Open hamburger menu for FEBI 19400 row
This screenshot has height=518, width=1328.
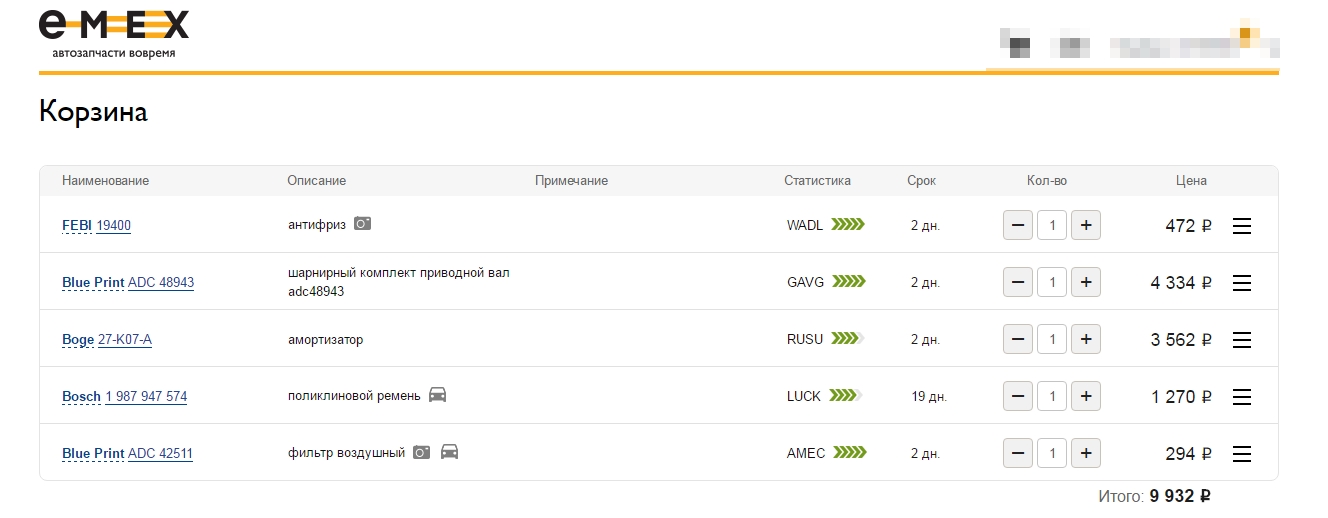(1241, 226)
